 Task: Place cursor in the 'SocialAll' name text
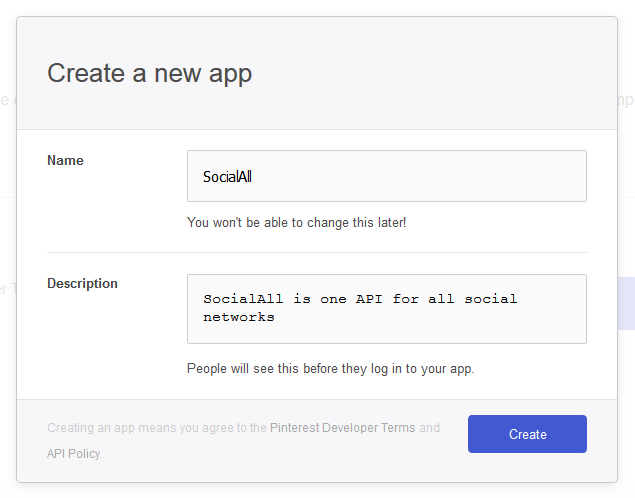click(227, 177)
